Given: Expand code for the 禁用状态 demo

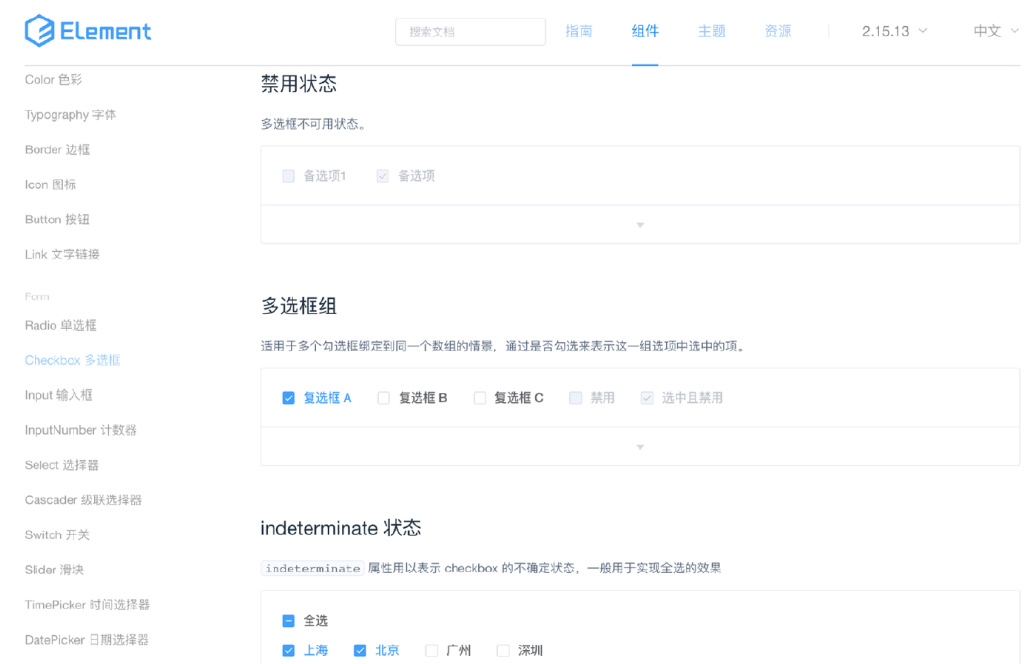Looking at the screenshot, I should pos(639,225).
